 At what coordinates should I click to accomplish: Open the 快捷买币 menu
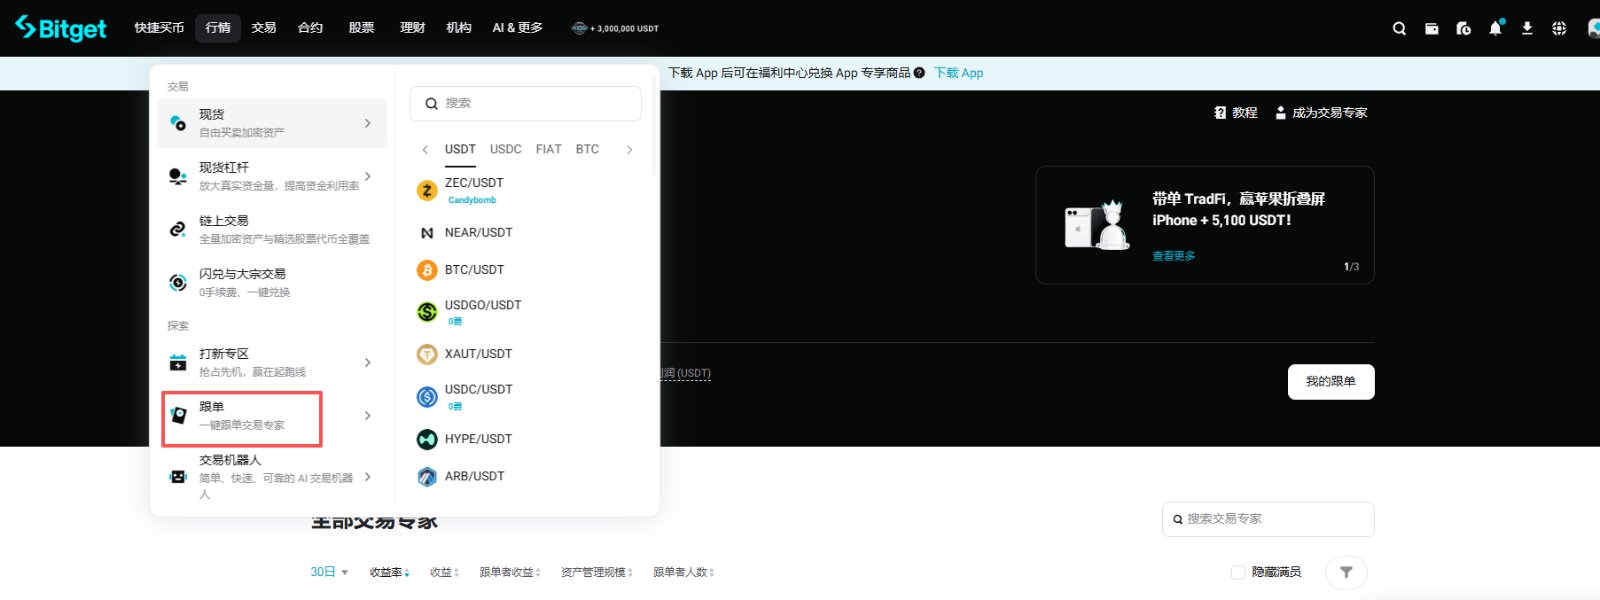pos(159,28)
